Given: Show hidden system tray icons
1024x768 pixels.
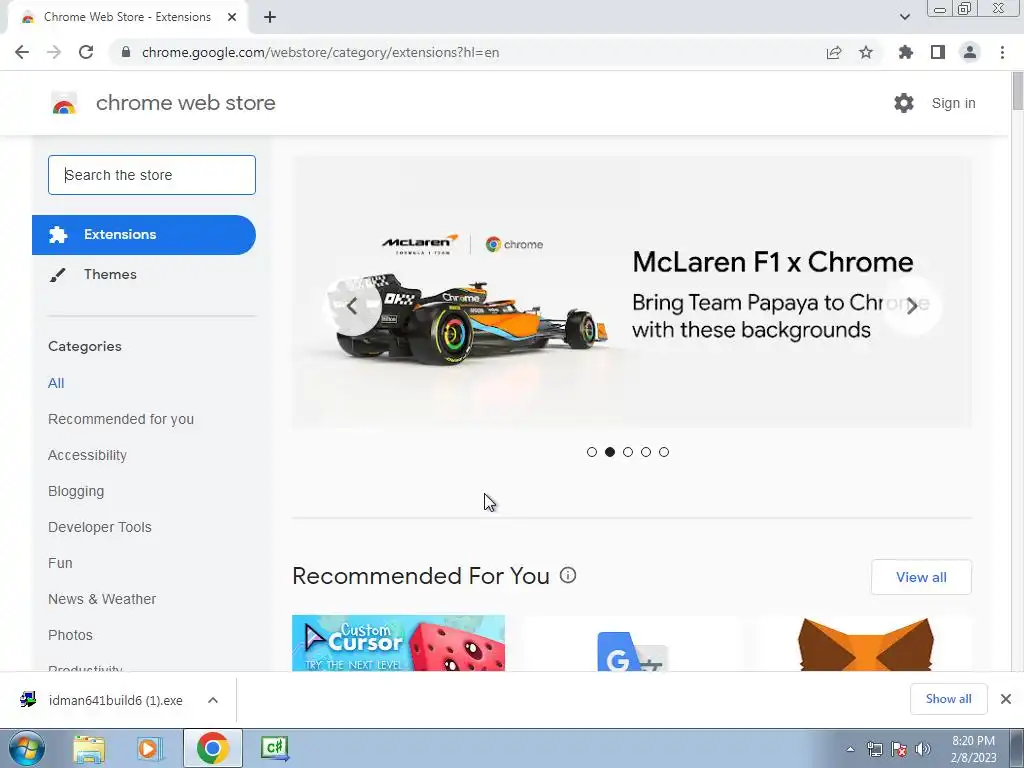Looking at the screenshot, I should click(850, 749).
